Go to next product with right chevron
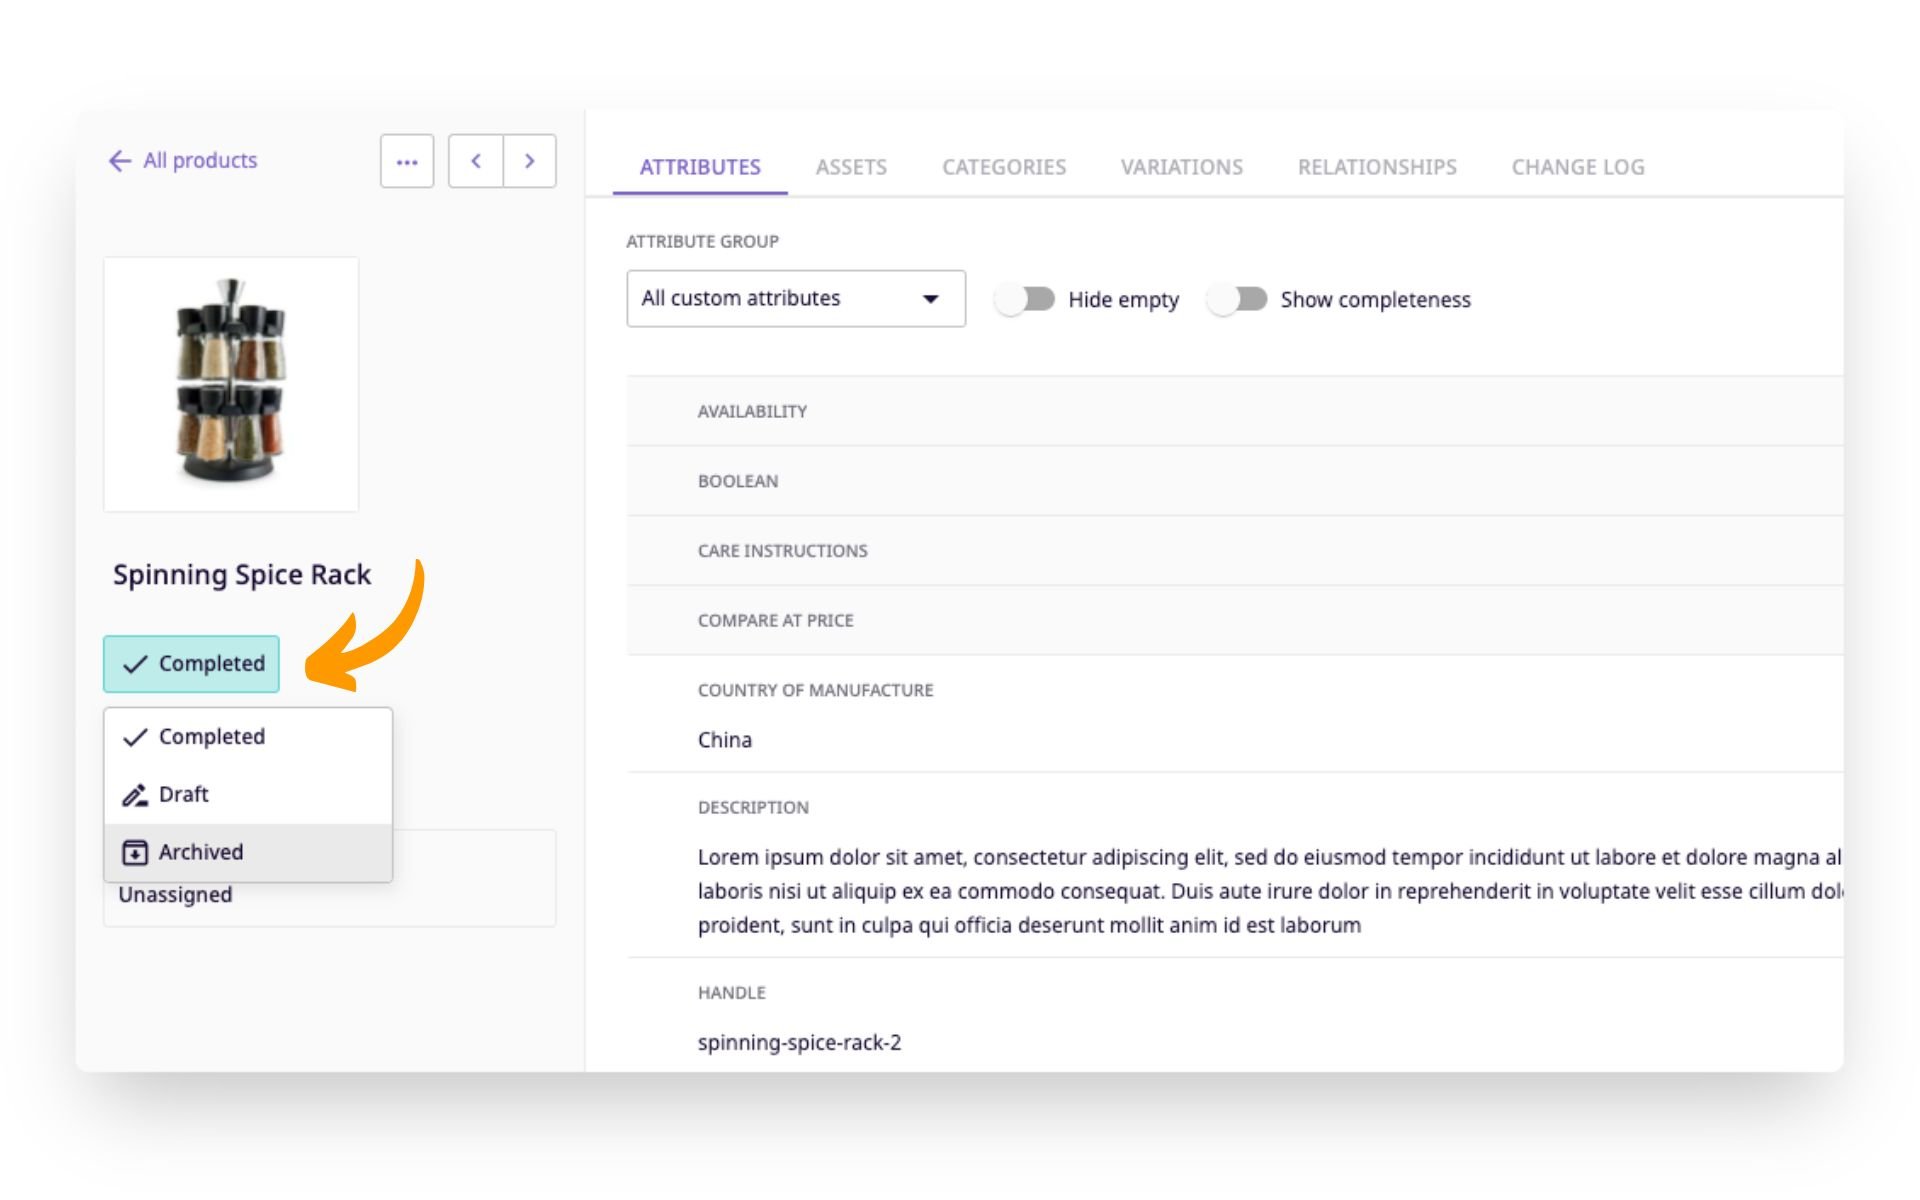1920x1200 pixels. point(530,160)
